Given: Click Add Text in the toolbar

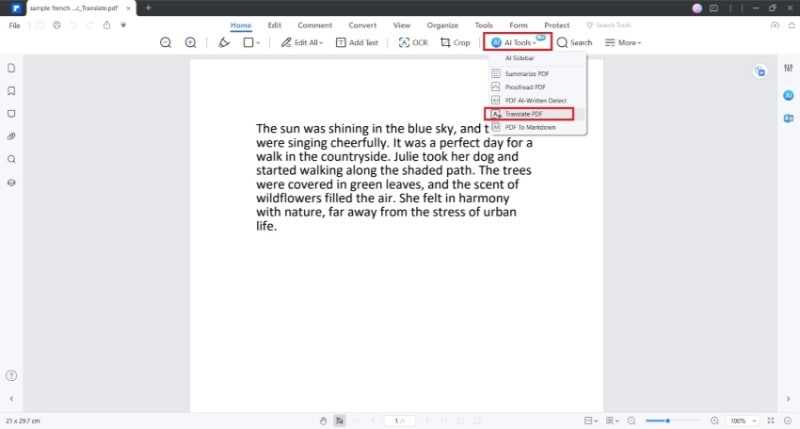Looking at the screenshot, I should pyautogui.click(x=357, y=42).
